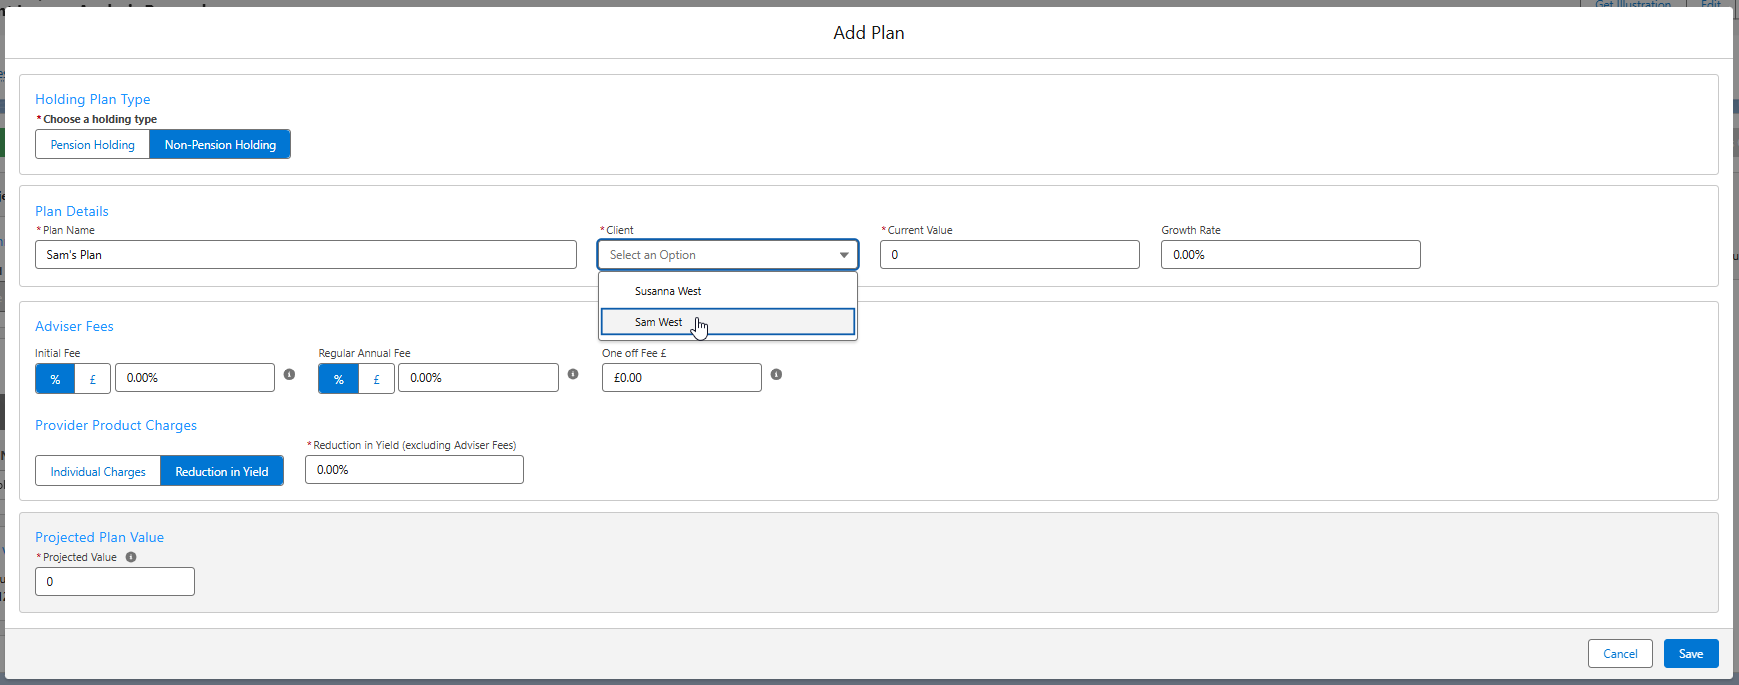The height and width of the screenshot is (685, 1739).
Task: Switch Initial Fee to percentage mode
Action: 55,379
